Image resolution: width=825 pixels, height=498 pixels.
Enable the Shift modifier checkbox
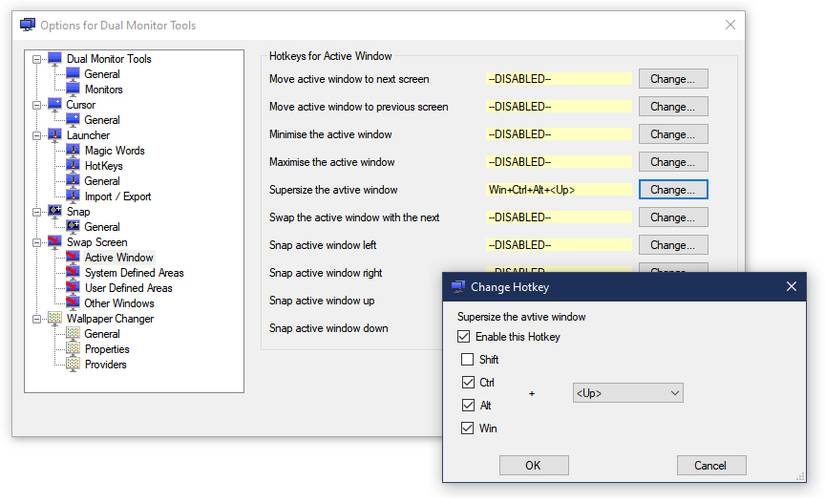467,359
